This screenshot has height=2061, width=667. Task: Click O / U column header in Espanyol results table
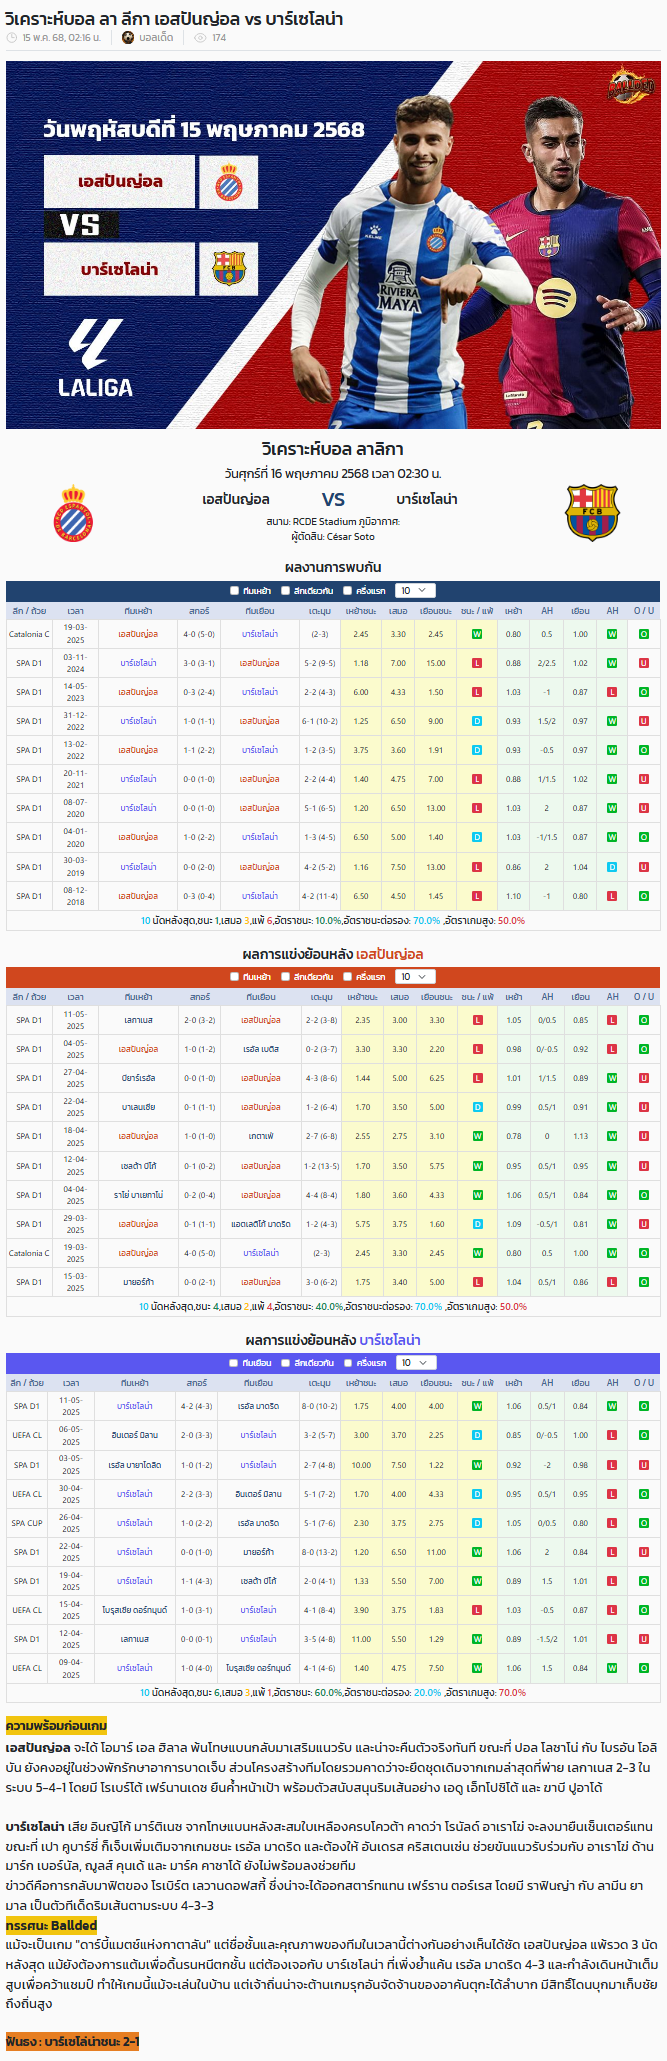point(644,997)
